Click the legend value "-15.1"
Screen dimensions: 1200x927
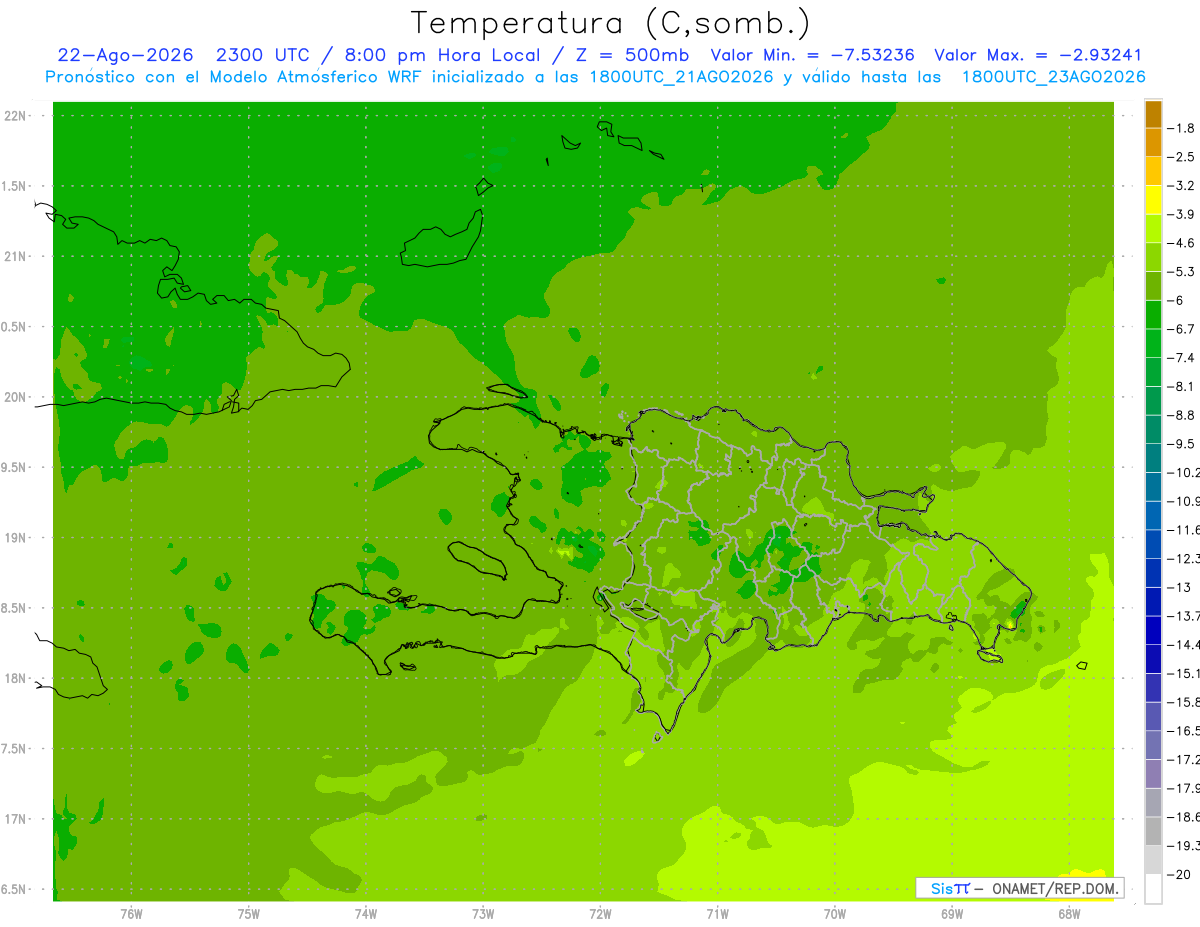tap(1184, 673)
